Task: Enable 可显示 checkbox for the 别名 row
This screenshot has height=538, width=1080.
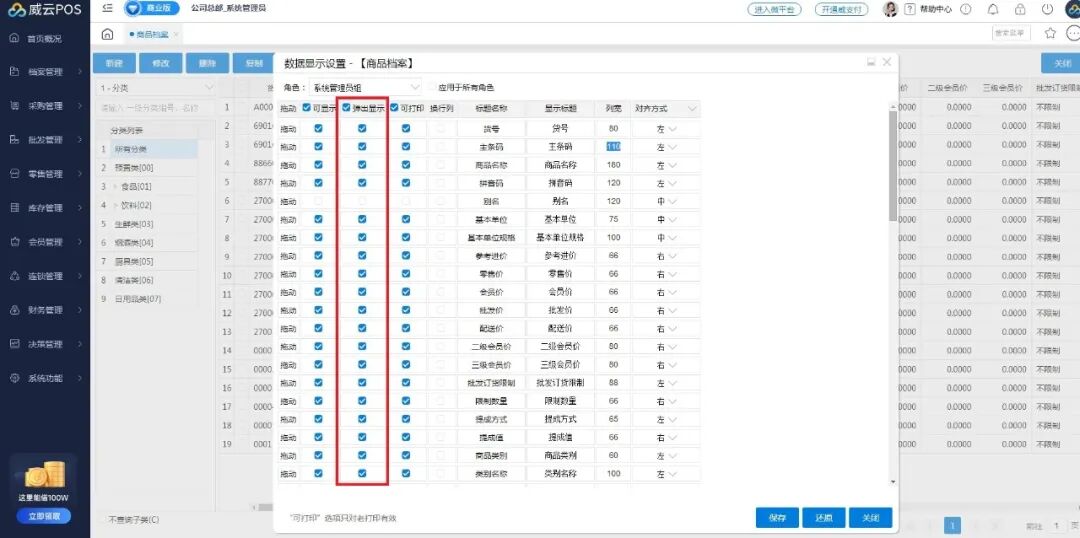Action: point(318,201)
